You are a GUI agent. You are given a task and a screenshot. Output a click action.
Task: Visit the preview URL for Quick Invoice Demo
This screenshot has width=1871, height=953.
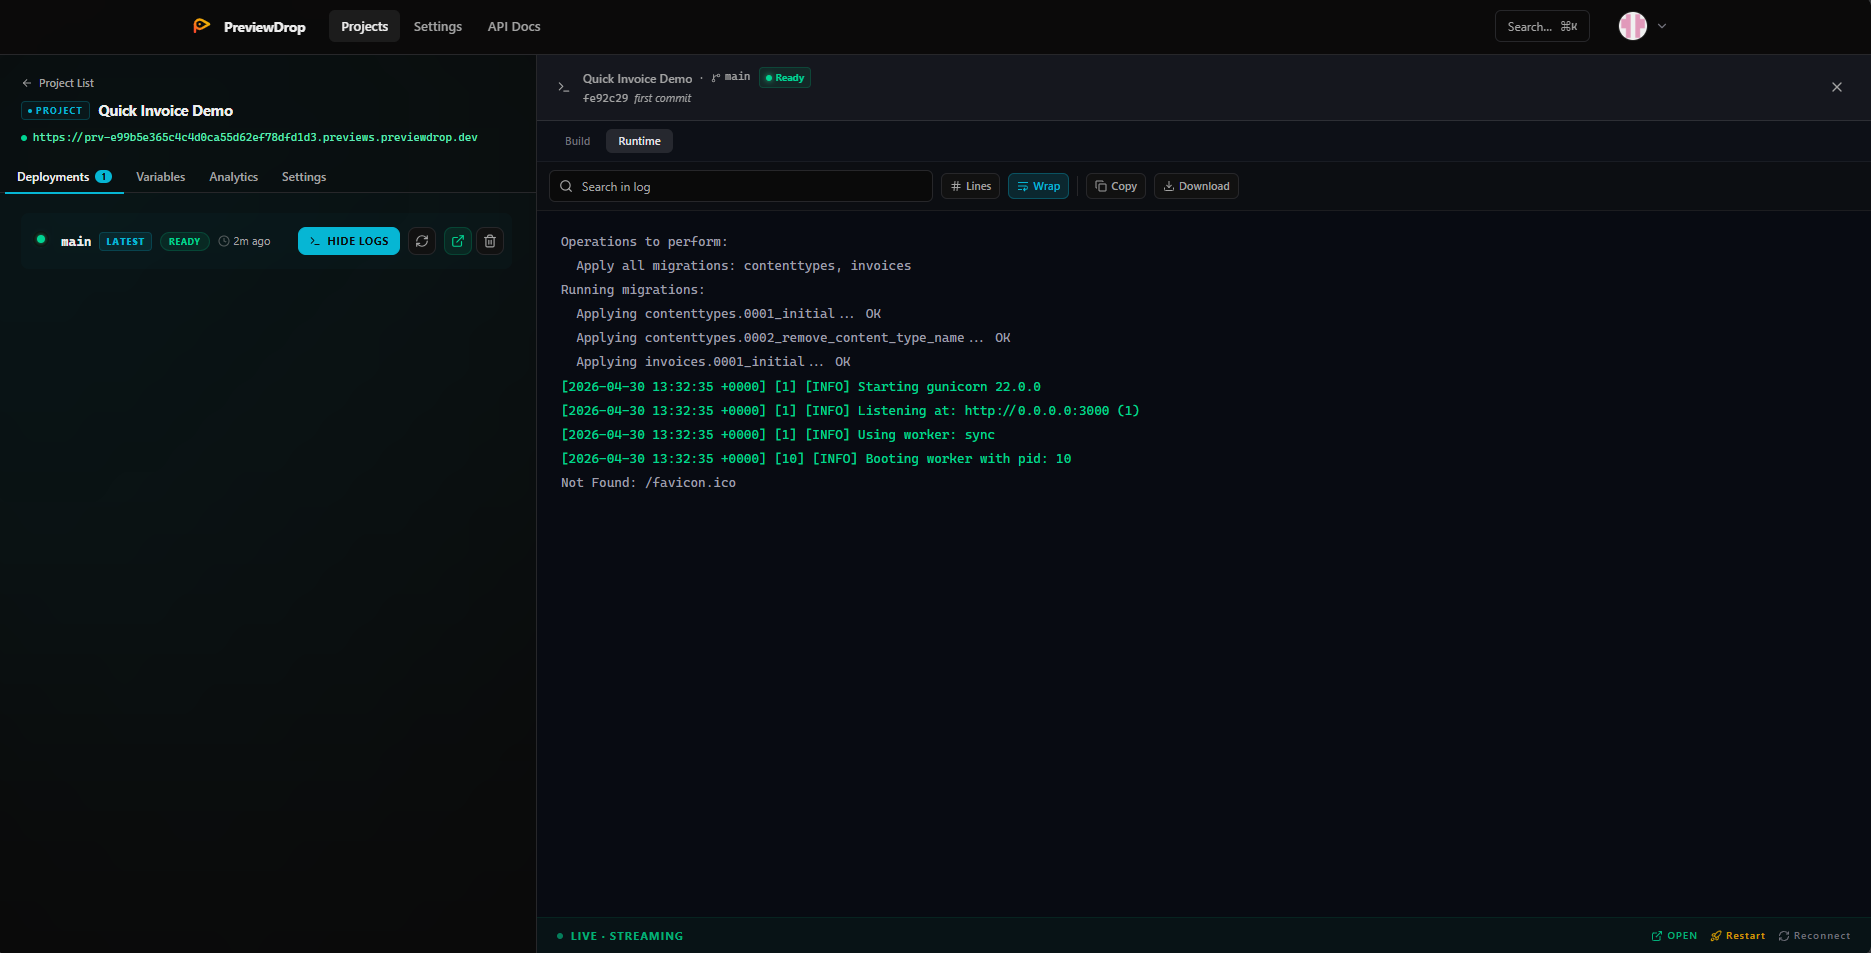[253, 137]
